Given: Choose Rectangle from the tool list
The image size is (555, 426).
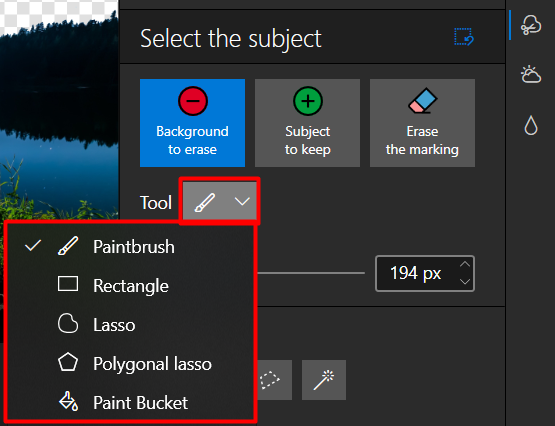Looking at the screenshot, I should pos(131,285).
